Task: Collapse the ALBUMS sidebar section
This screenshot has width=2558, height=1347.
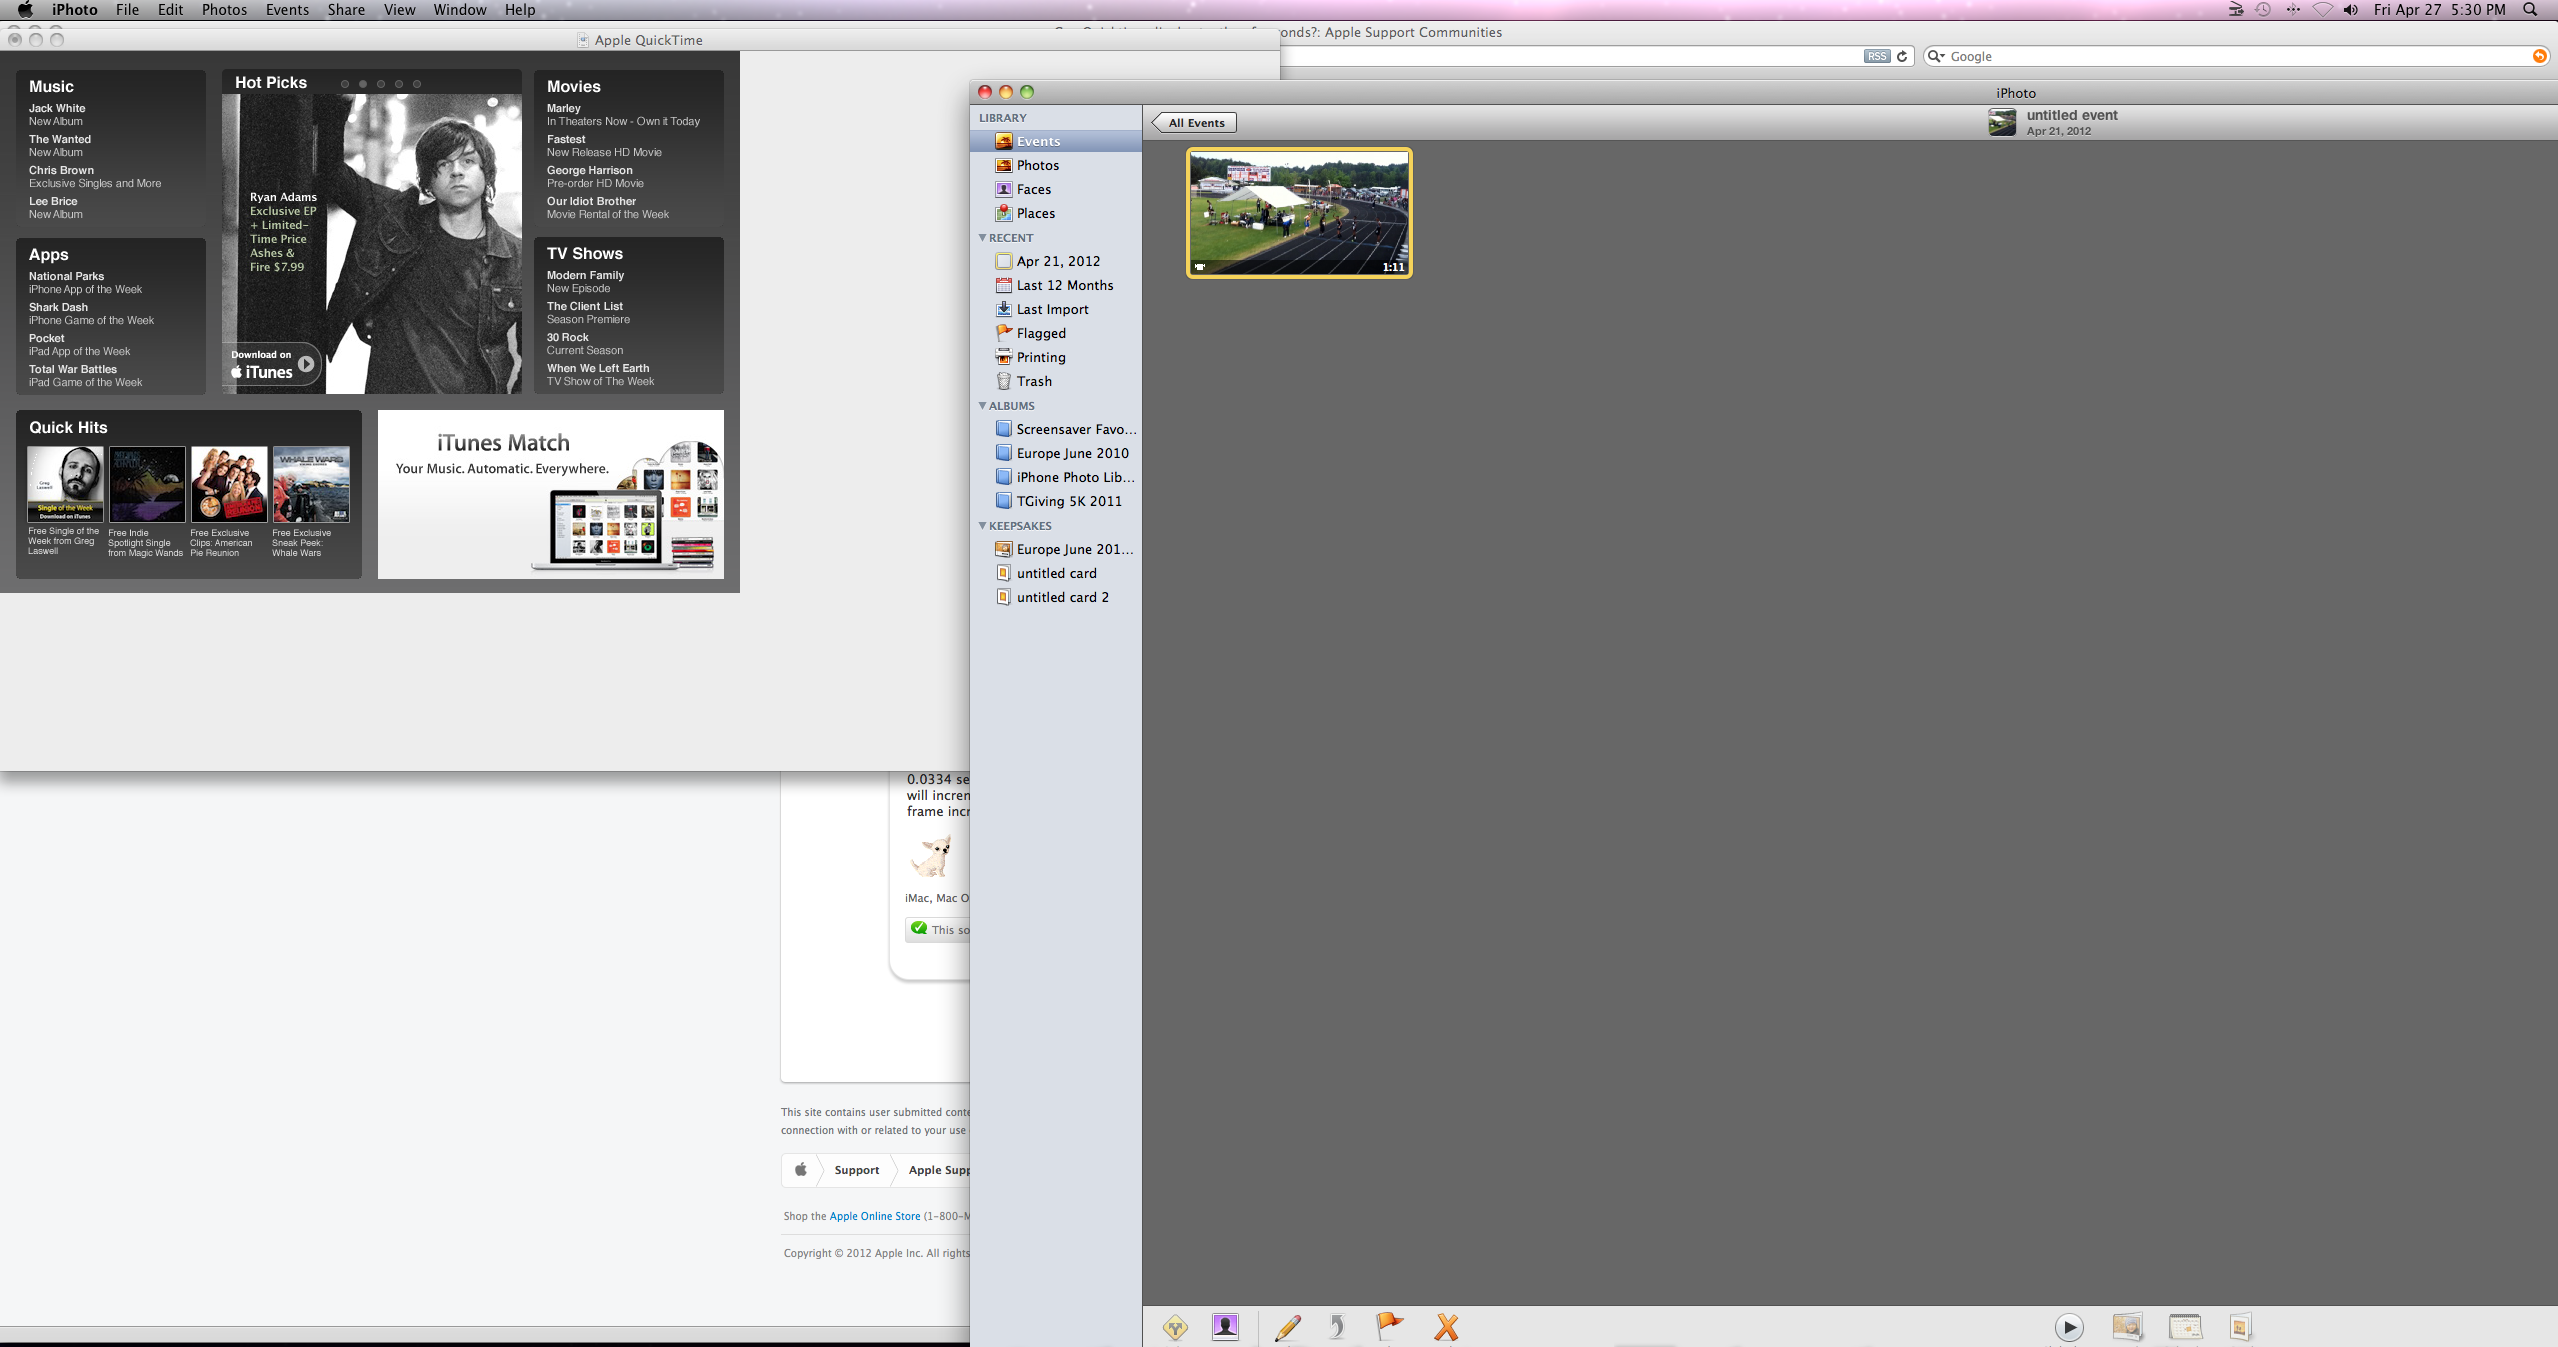Action: (x=982, y=406)
